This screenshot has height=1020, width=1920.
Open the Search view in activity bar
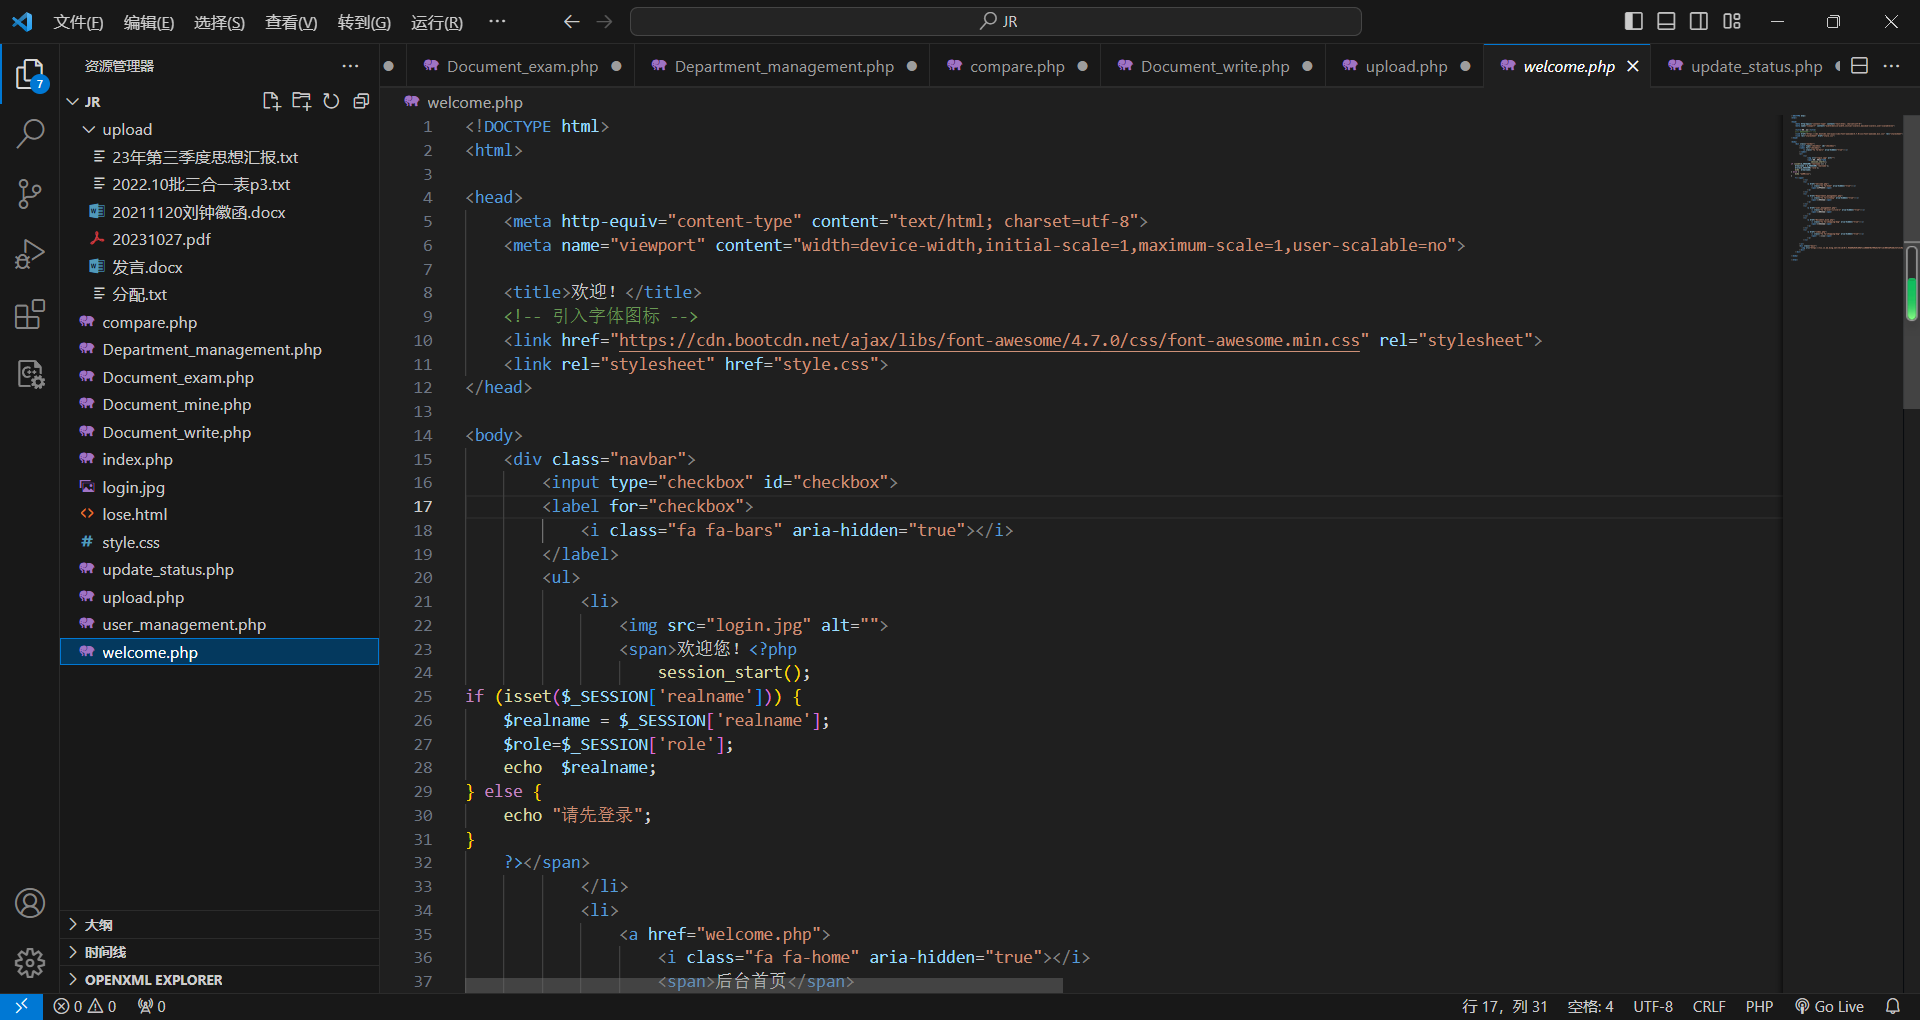(x=30, y=133)
